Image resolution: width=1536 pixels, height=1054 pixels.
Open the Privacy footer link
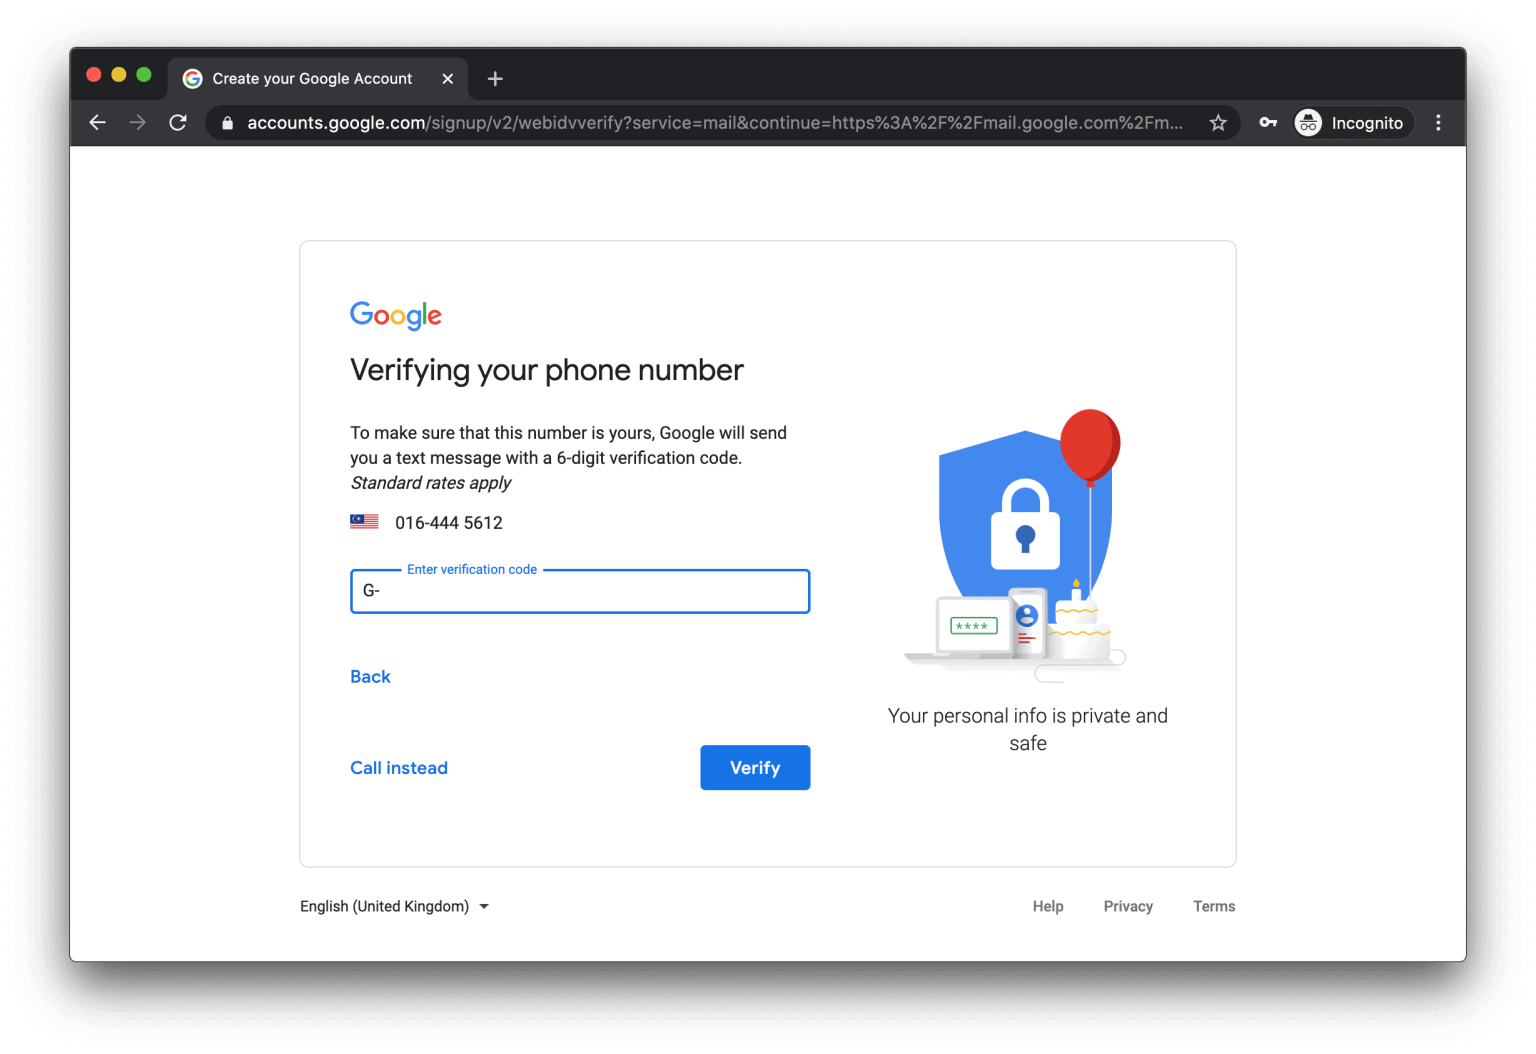1128,906
